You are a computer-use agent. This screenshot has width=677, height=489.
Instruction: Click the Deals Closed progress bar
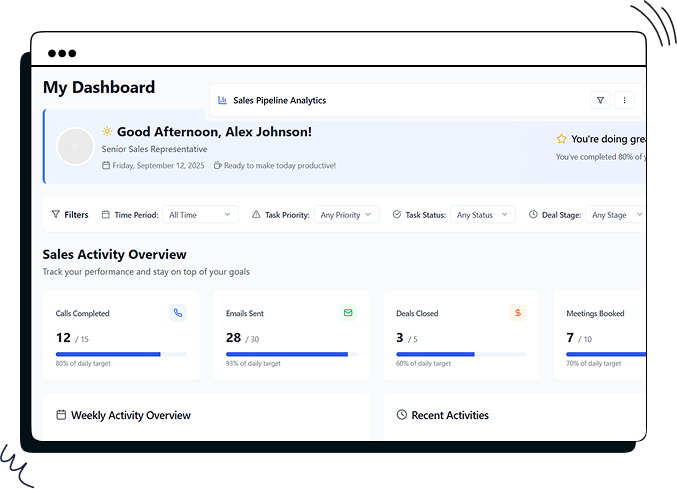(x=462, y=354)
